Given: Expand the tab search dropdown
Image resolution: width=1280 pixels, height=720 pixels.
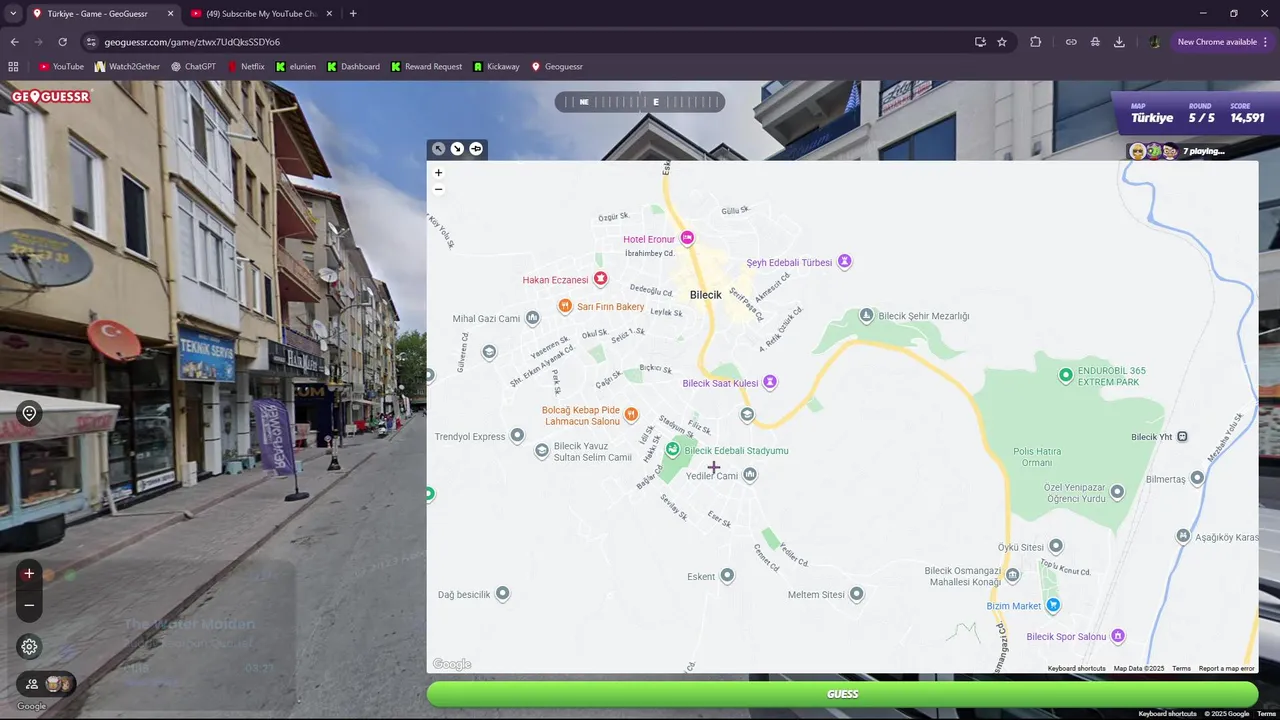Looking at the screenshot, I should point(13,14).
